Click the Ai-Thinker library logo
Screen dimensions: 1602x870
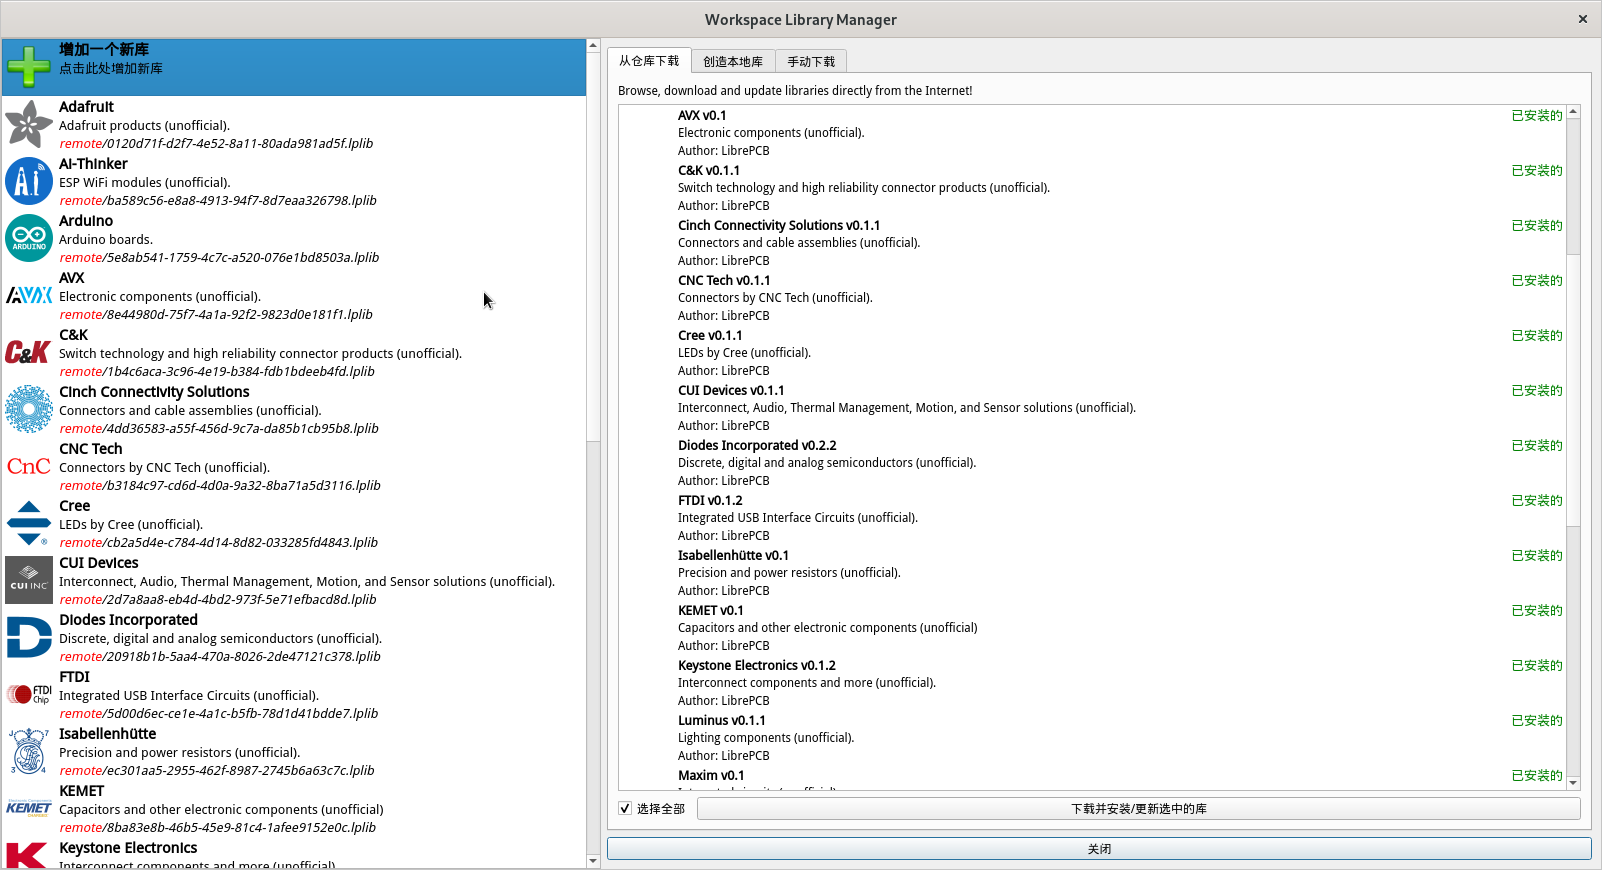coord(28,181)
